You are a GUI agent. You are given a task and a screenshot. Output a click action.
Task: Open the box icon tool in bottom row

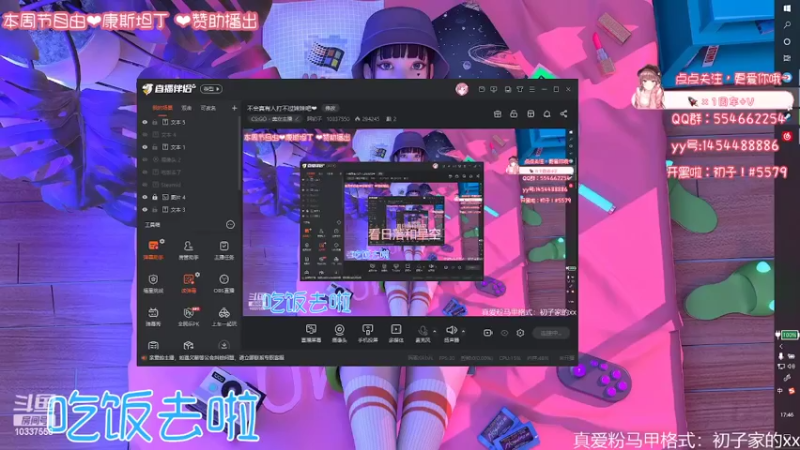[x=188, y=345]
